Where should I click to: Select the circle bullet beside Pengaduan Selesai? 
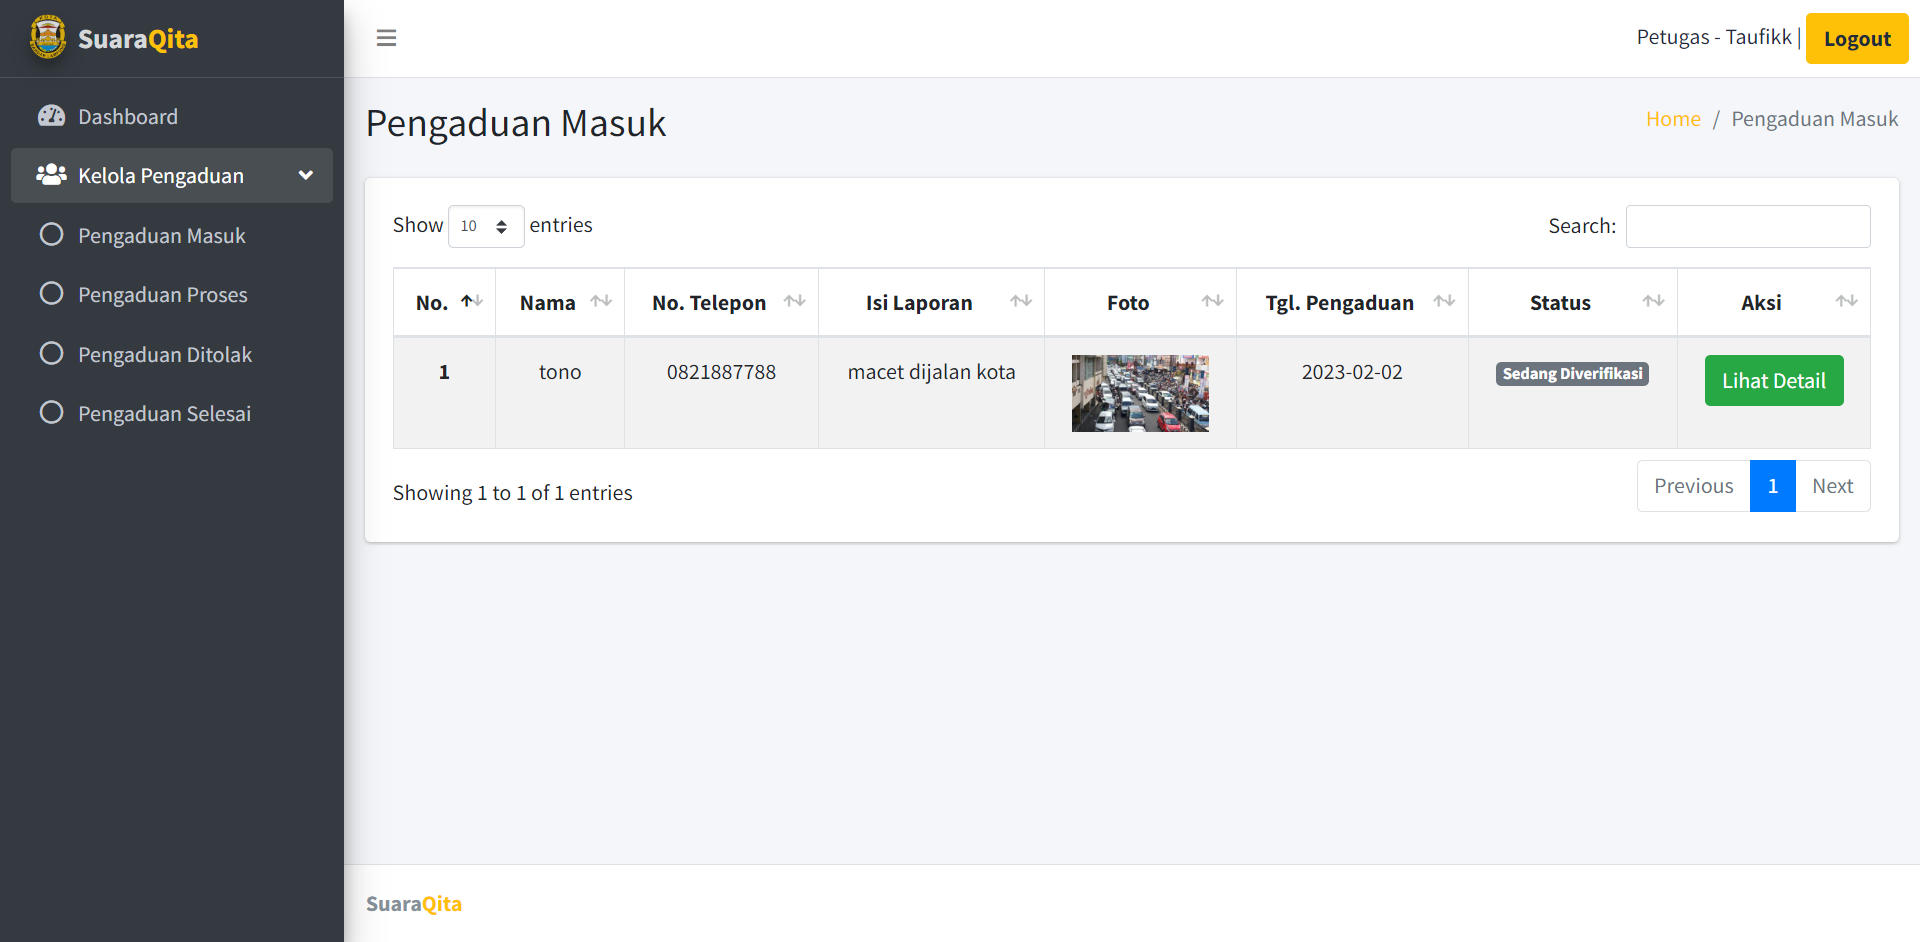pos(51,412)
